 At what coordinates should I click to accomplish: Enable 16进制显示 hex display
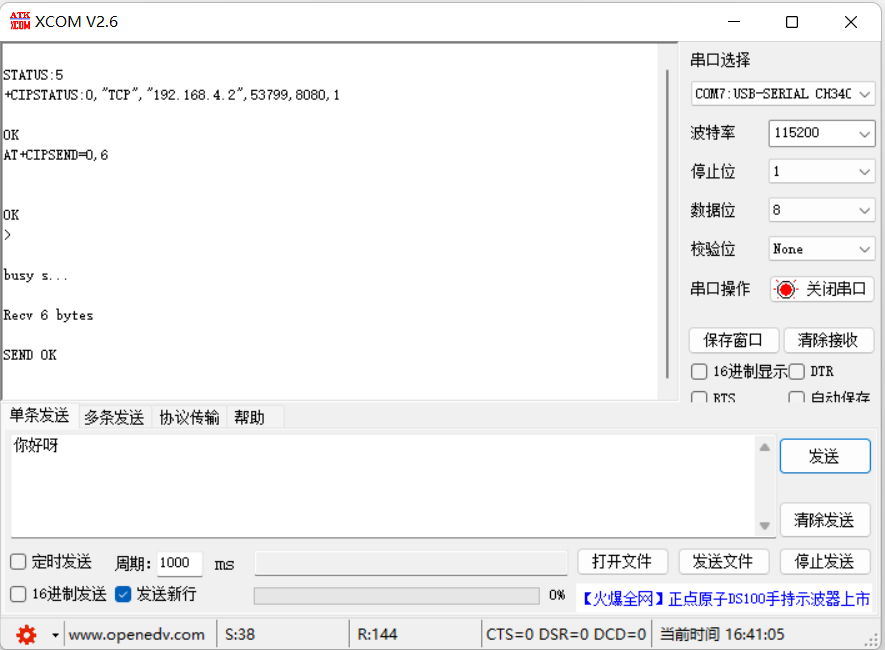[699, 372]
